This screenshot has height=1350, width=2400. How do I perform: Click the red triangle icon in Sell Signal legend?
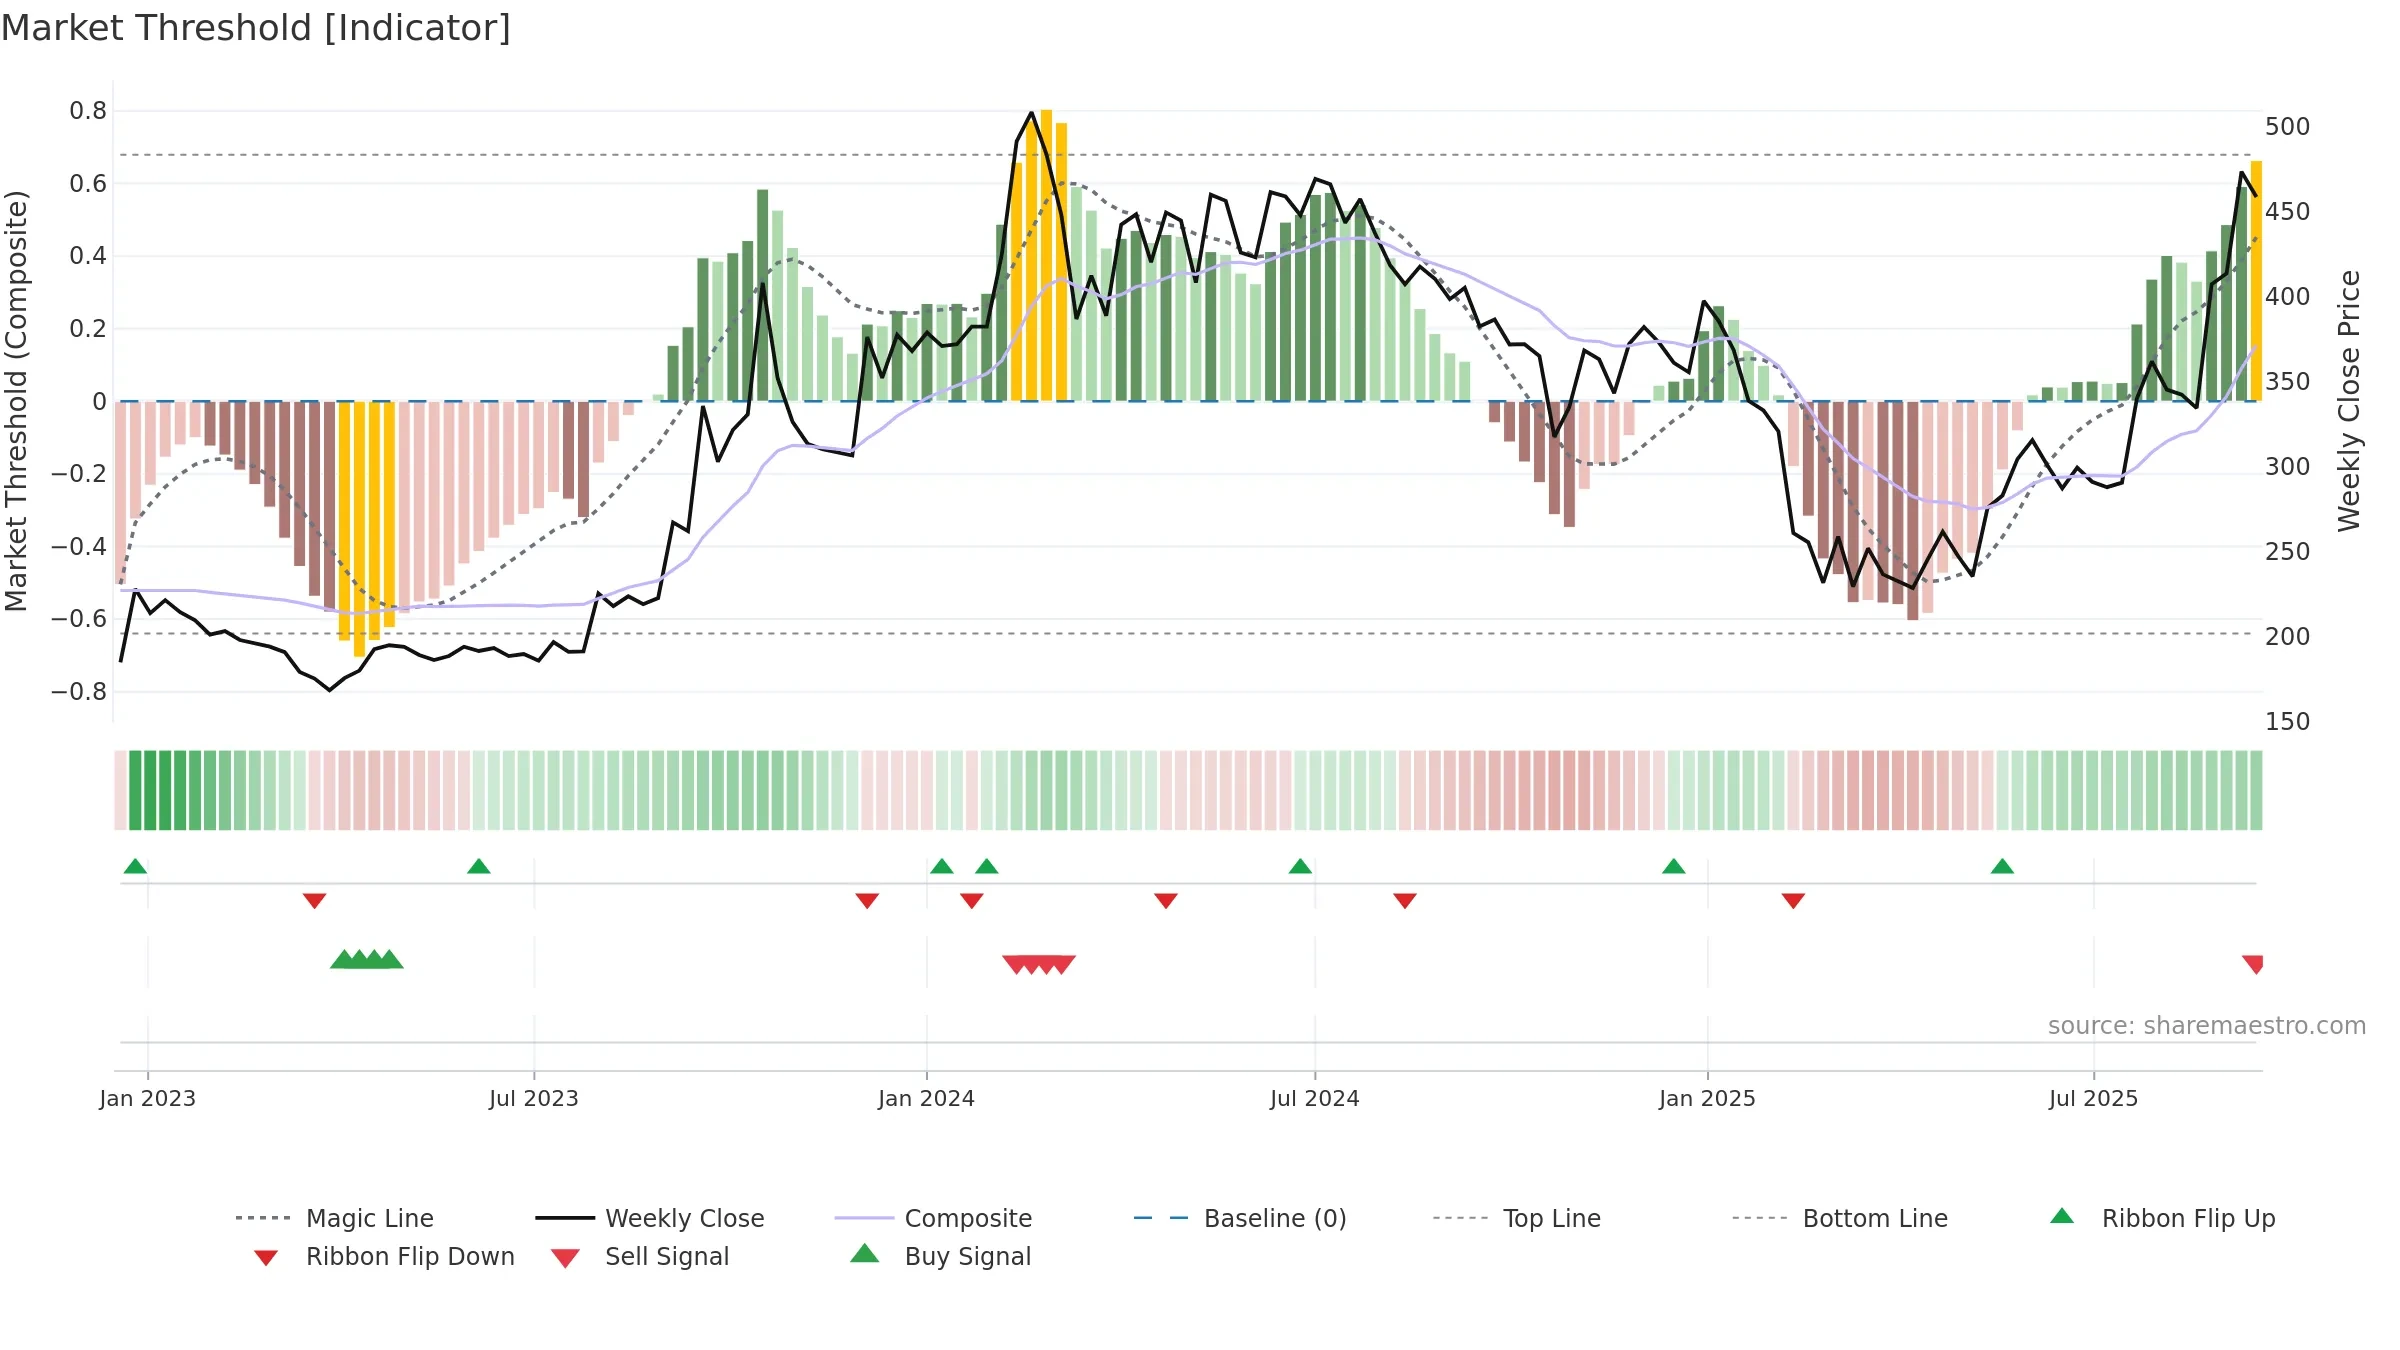565,1258
